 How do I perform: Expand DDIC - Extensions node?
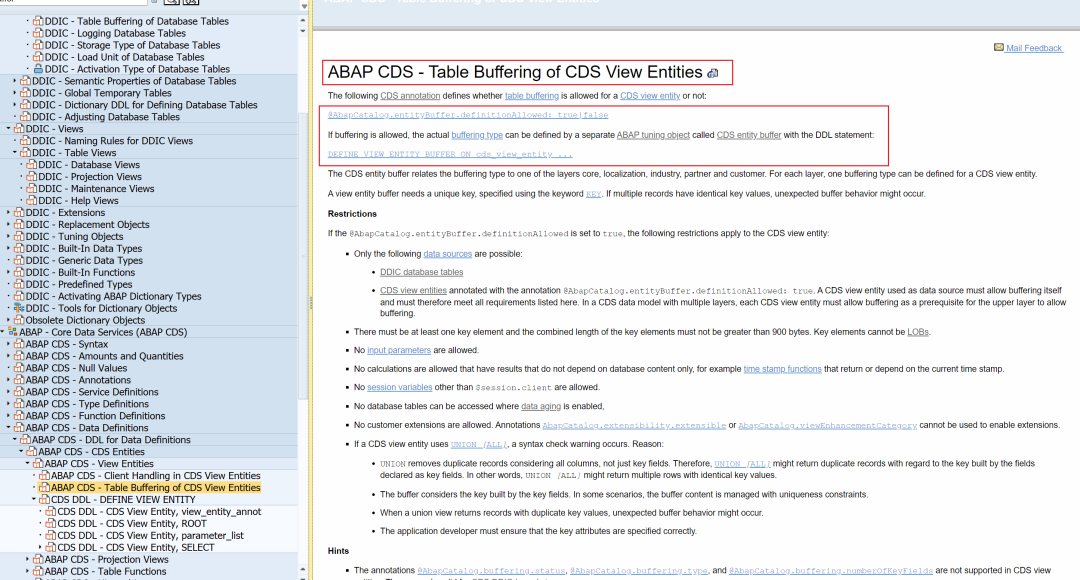[8, 213]
